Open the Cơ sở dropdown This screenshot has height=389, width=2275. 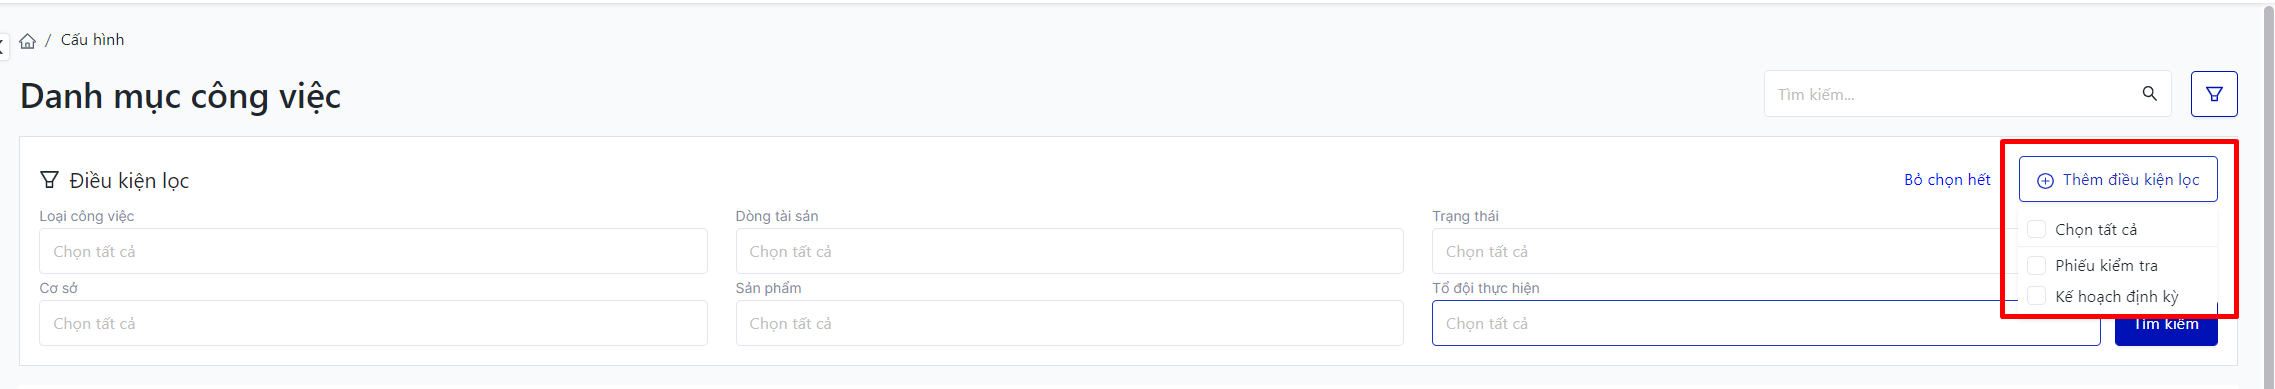[373, 323]
